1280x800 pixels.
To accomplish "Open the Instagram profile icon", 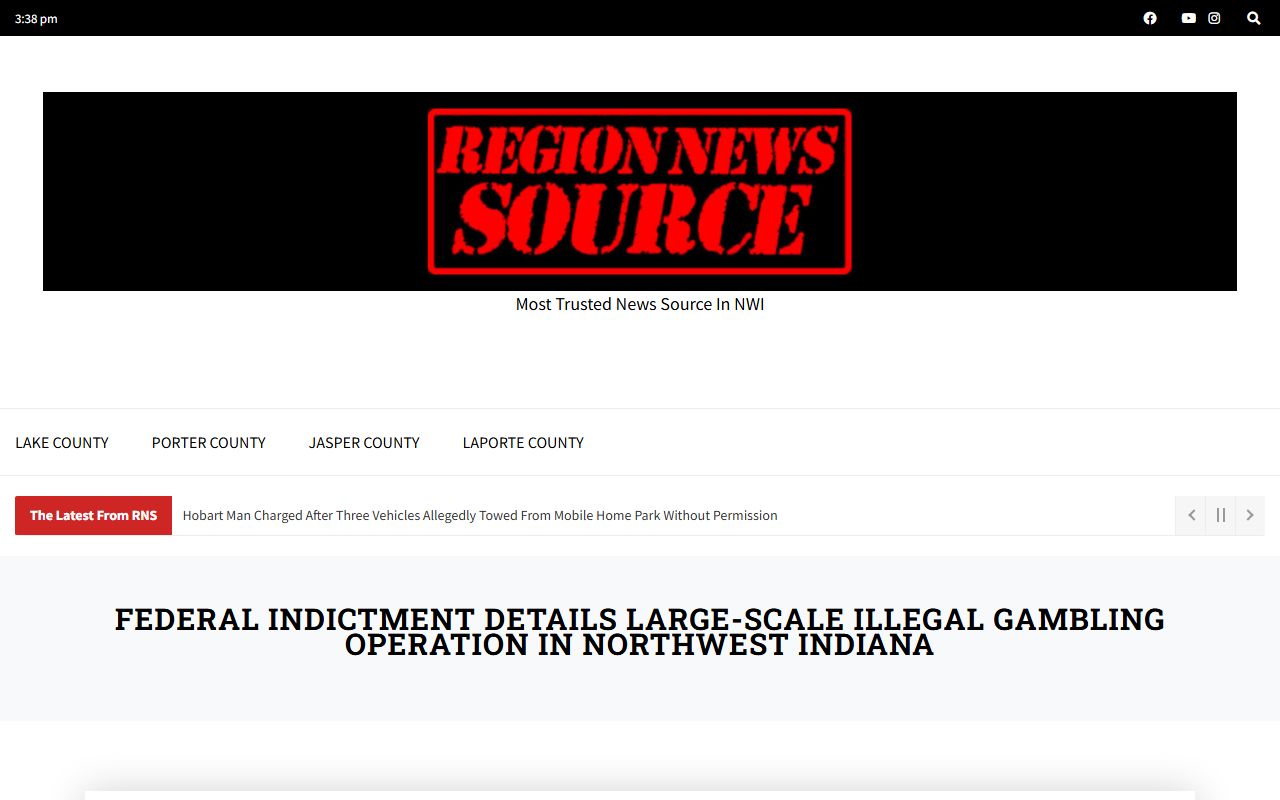I will [1214, 18].
